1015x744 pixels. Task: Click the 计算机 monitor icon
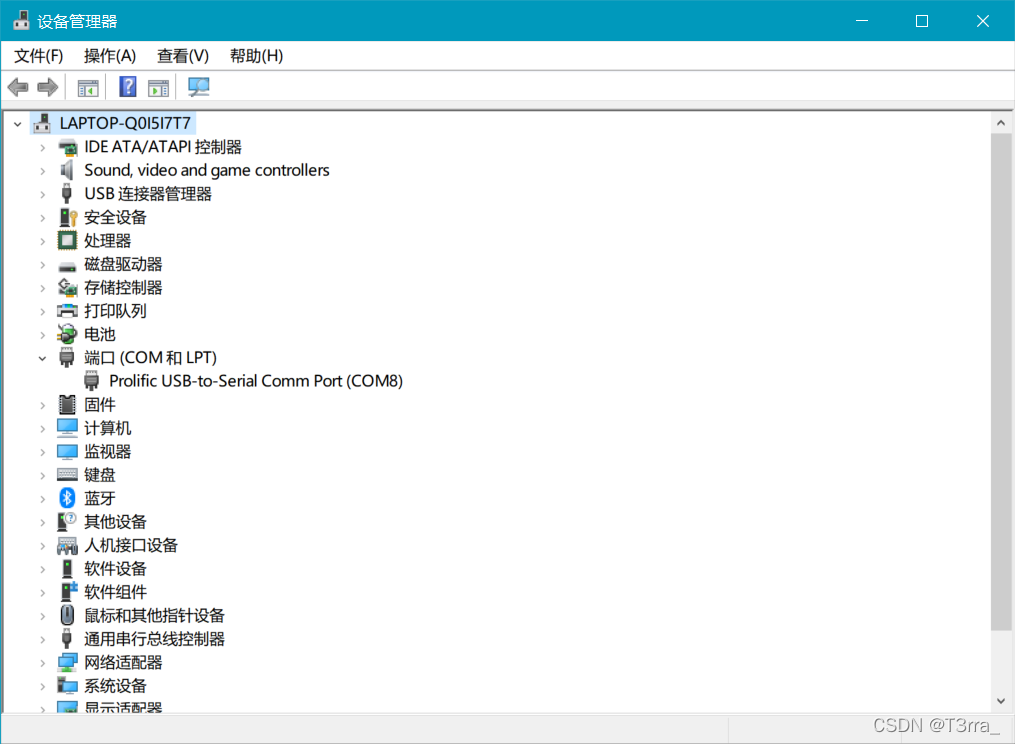click(67, 428)
